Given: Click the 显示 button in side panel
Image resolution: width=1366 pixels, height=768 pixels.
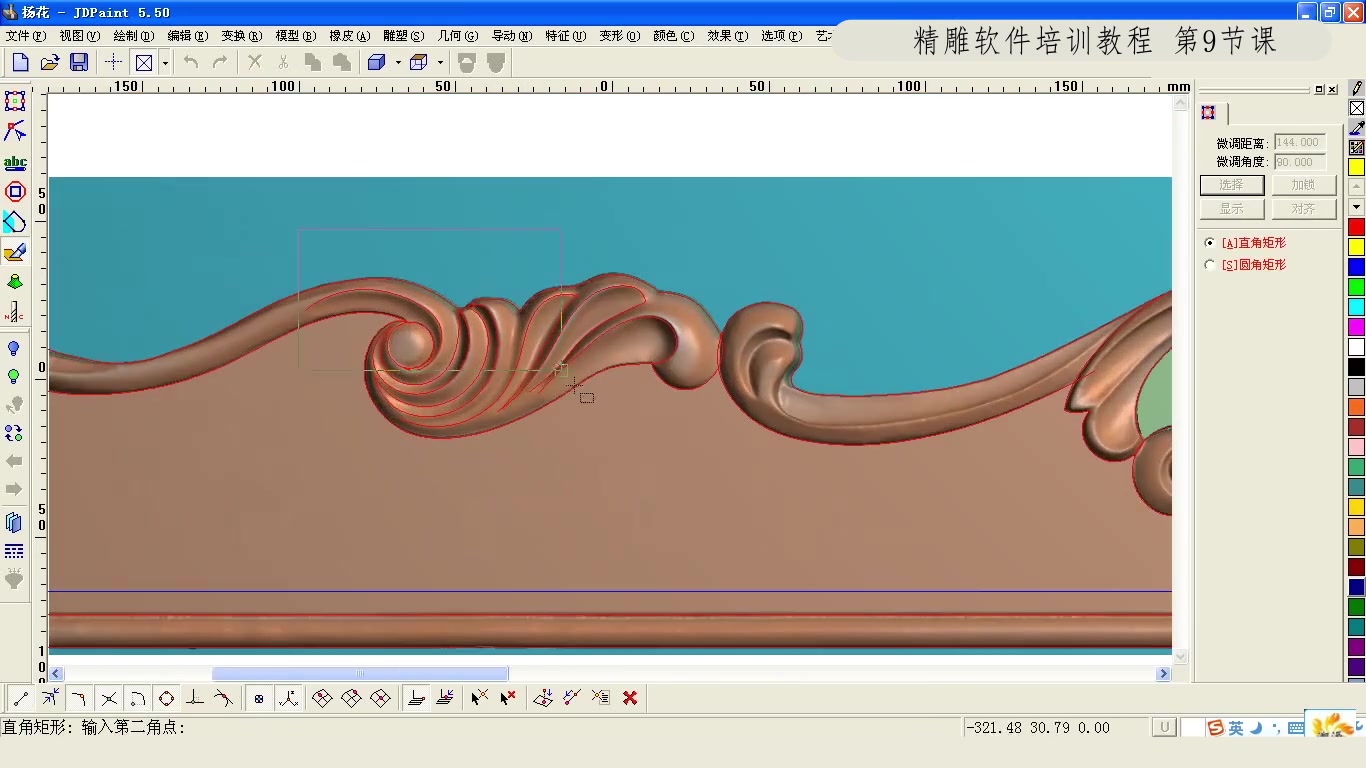Looking at the screenshot, I should coord(1232,209).
